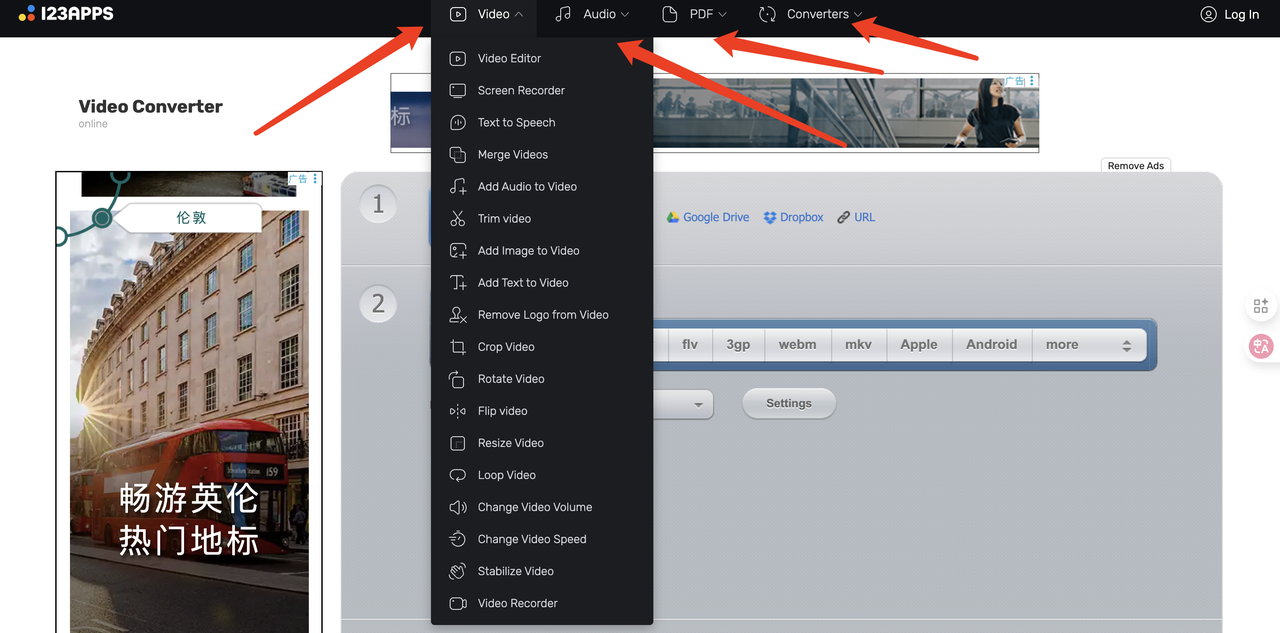Image resolution: width=1280 pixels, height=633 pixels.
Task: Click the Rotate Video icon
Action: pyautogui.click(x=458, y=379)
